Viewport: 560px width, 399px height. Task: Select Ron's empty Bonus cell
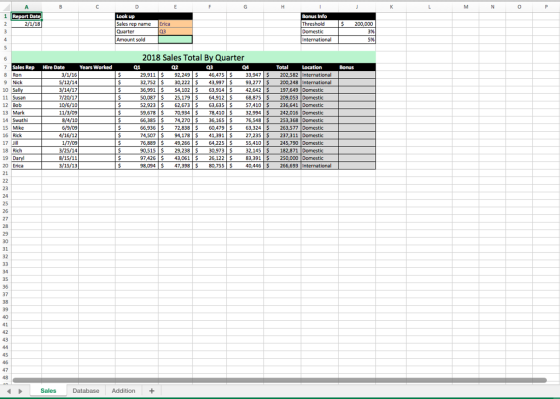click(x=357, y=75)
